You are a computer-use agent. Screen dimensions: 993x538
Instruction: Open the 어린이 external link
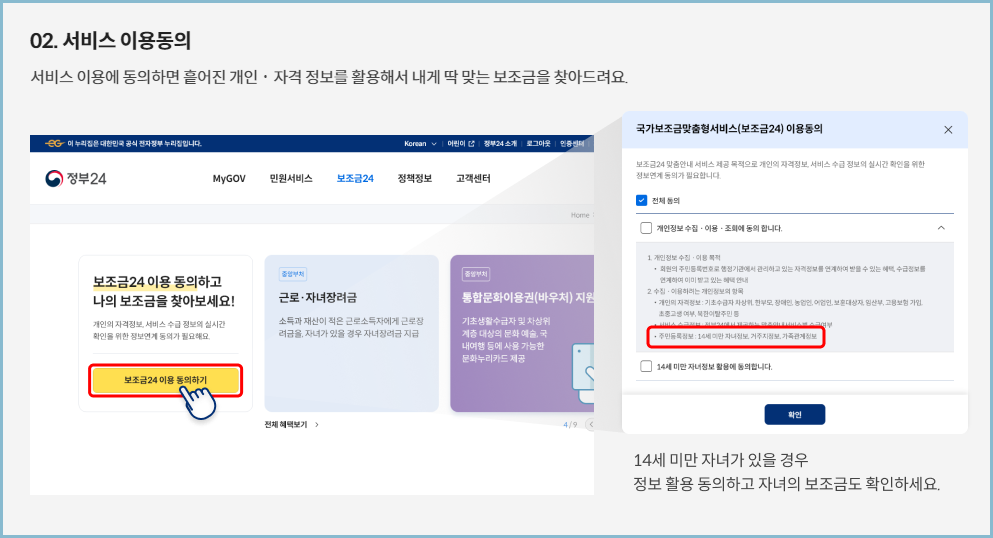(461, 144)
